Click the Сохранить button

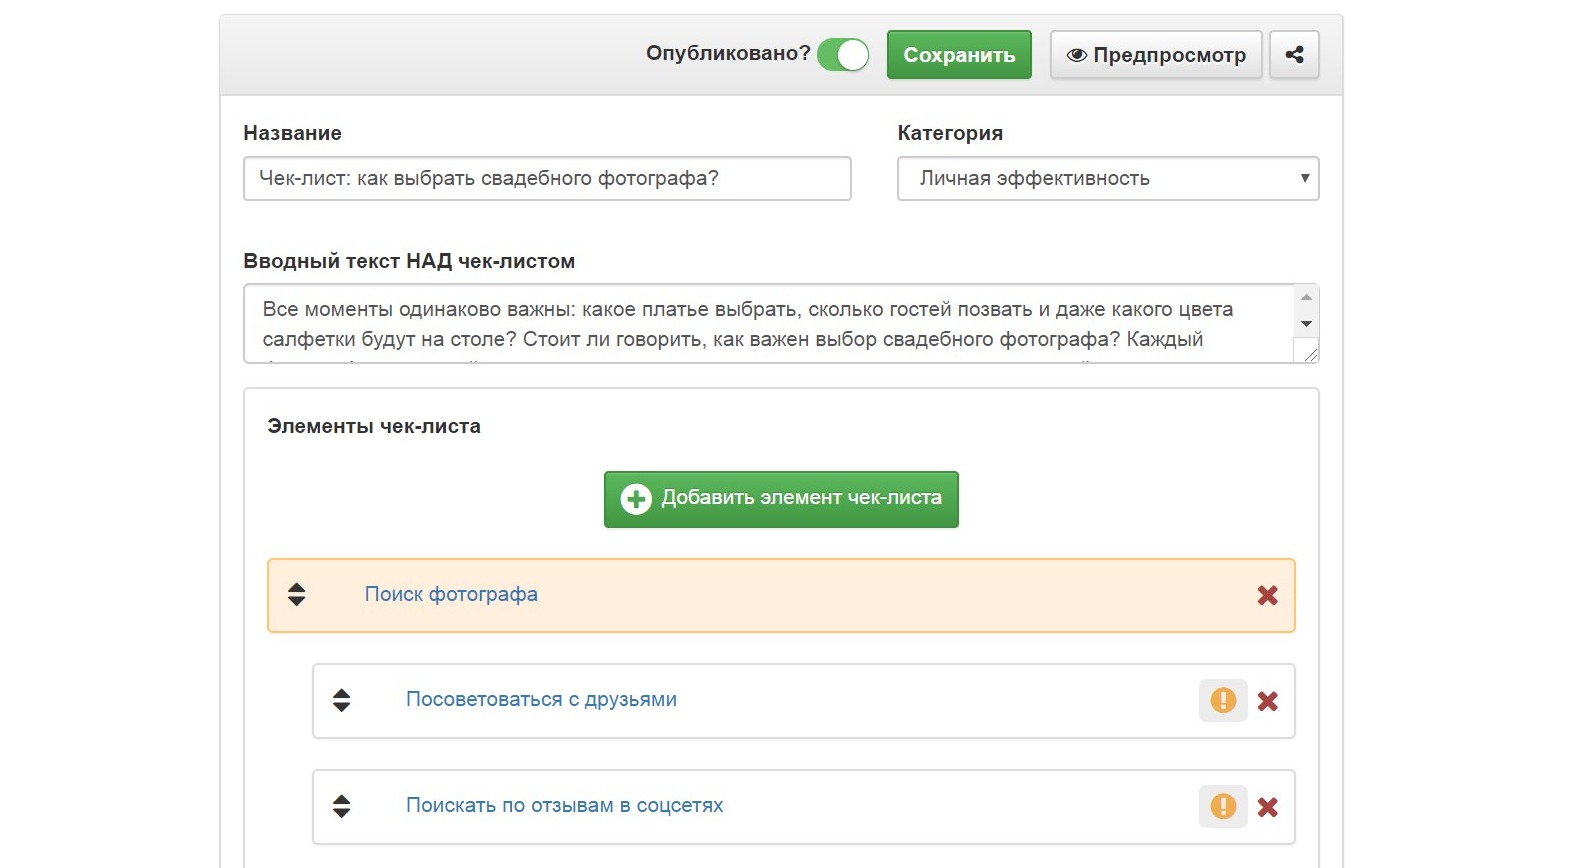point(959,55)
